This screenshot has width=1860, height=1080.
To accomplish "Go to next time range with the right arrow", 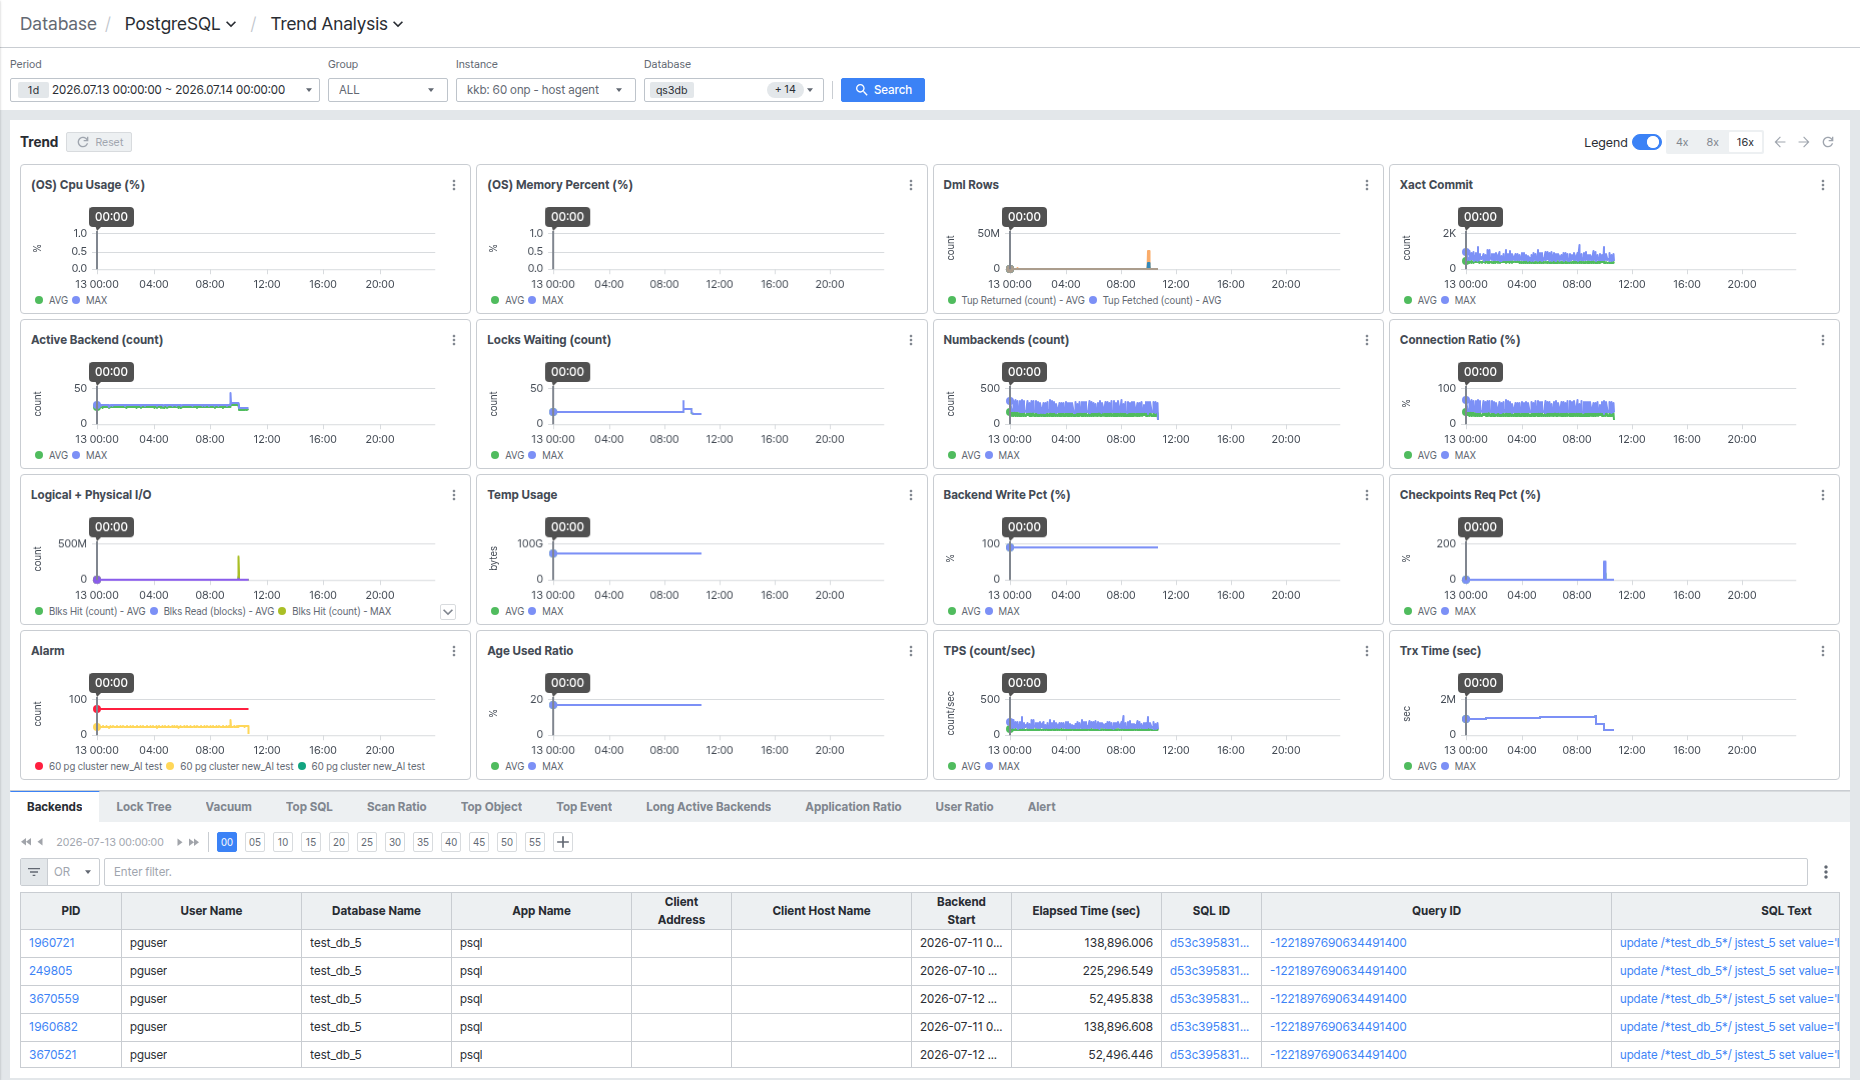I will coord(1804,142).
